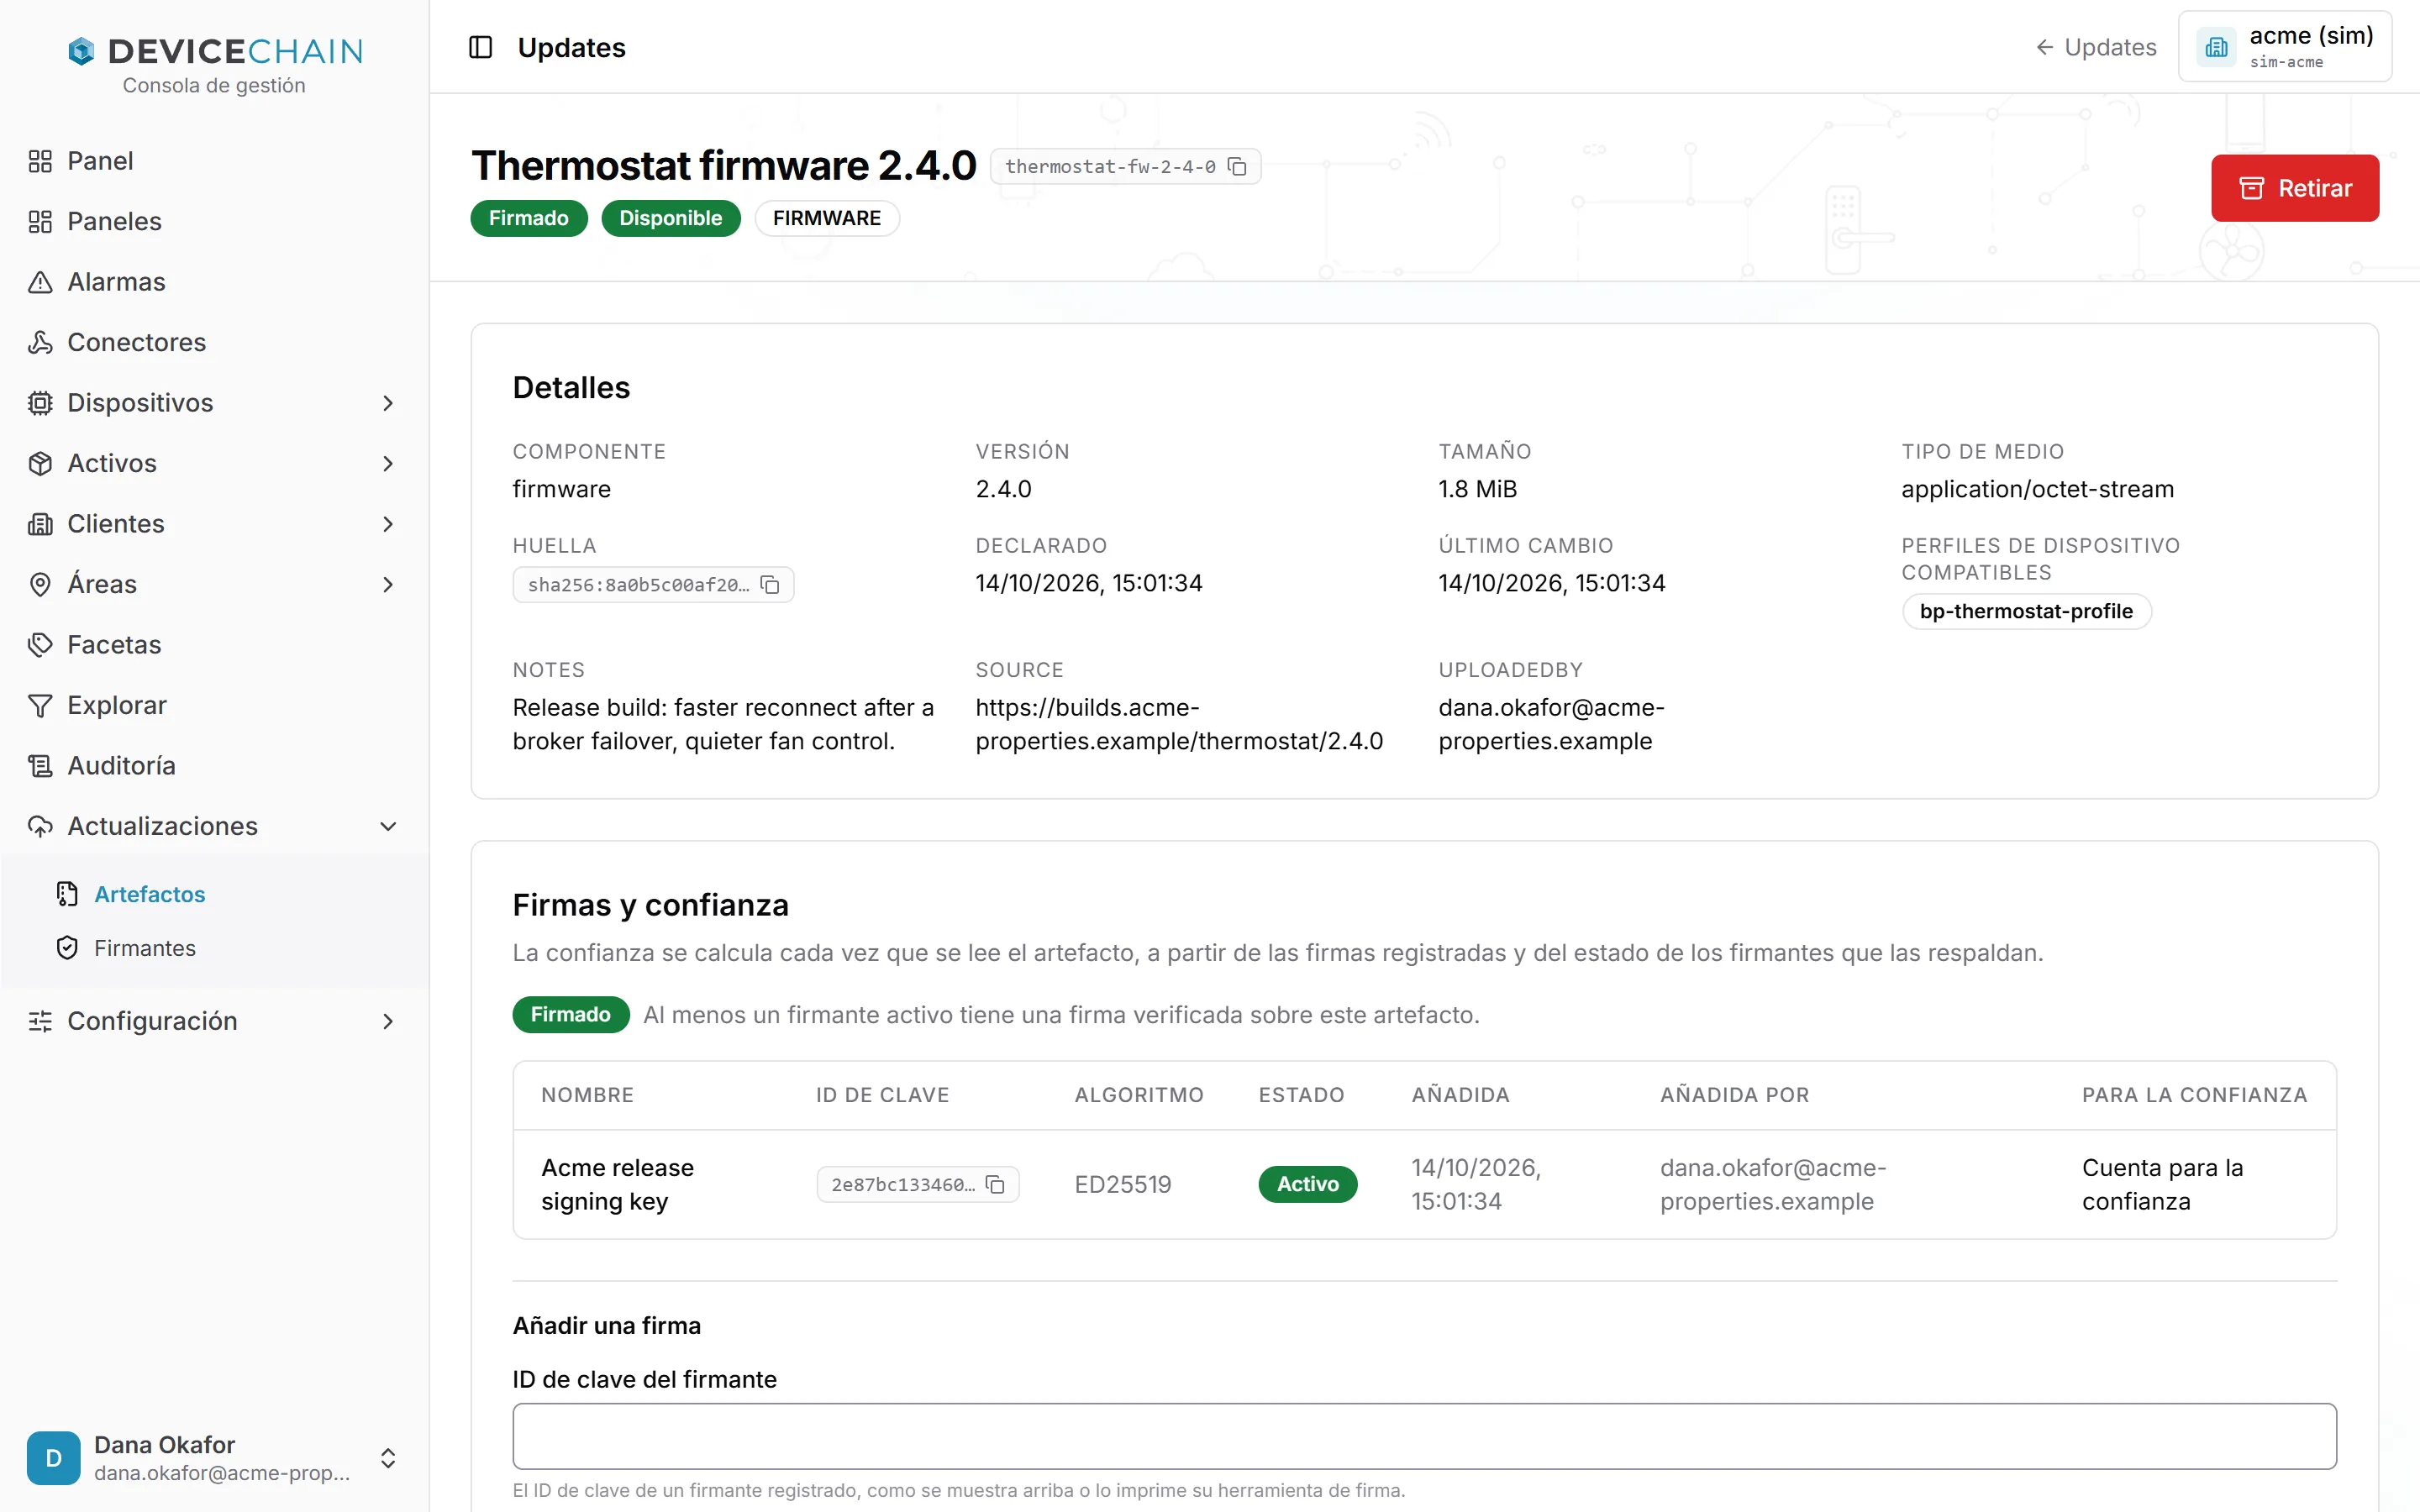Click the DeviceChain logo

click(215, 51)
